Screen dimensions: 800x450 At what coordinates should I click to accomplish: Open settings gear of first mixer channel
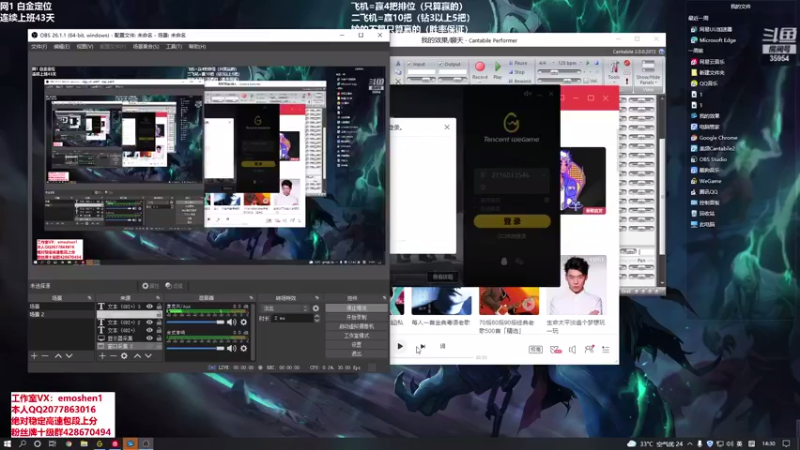244,322
